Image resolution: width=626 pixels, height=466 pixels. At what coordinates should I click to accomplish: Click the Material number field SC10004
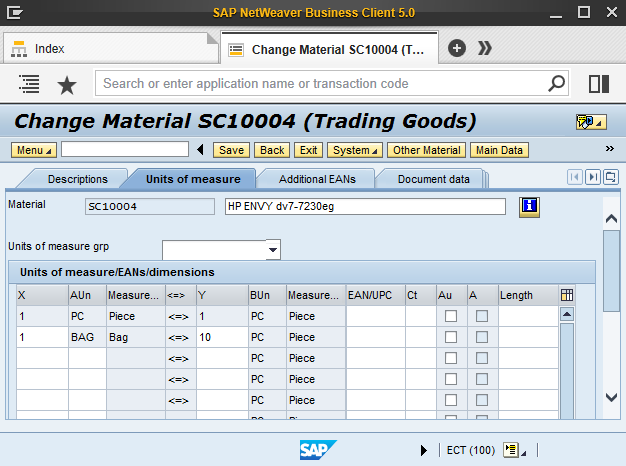click(x=150, y=206)
